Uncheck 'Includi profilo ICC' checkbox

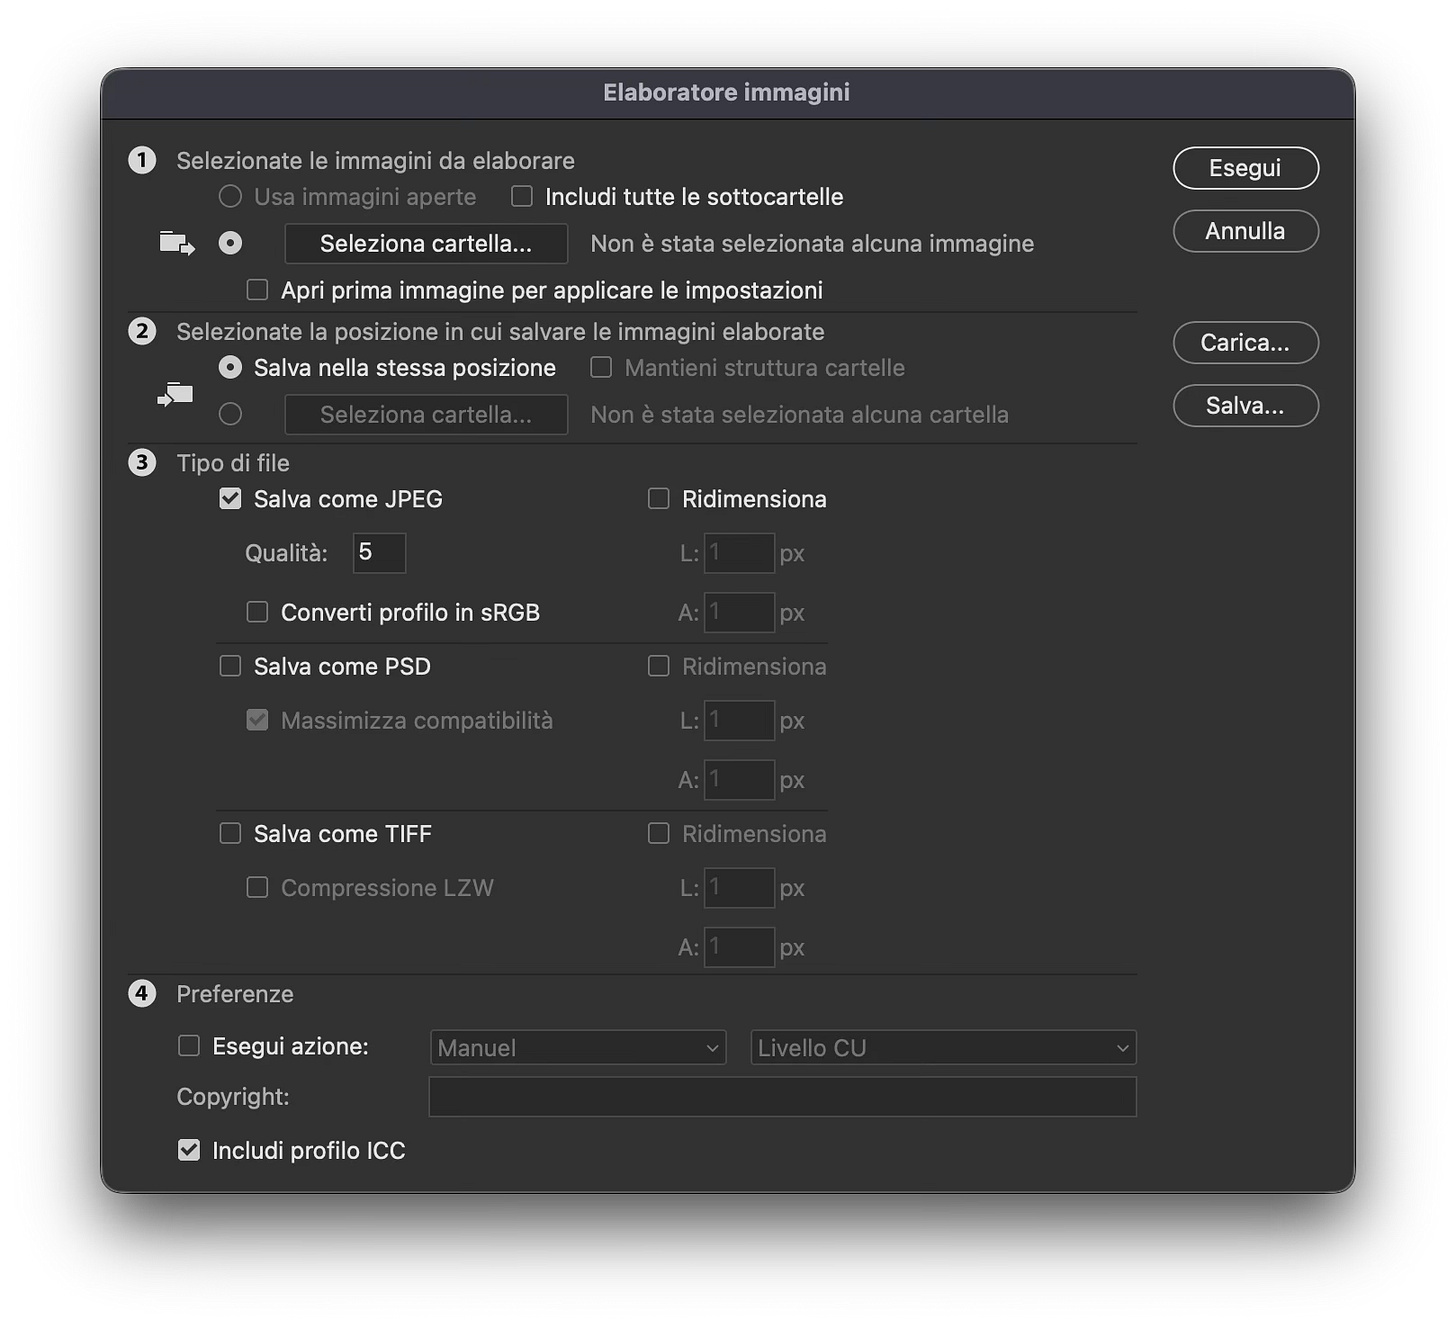click(188, 1150)
